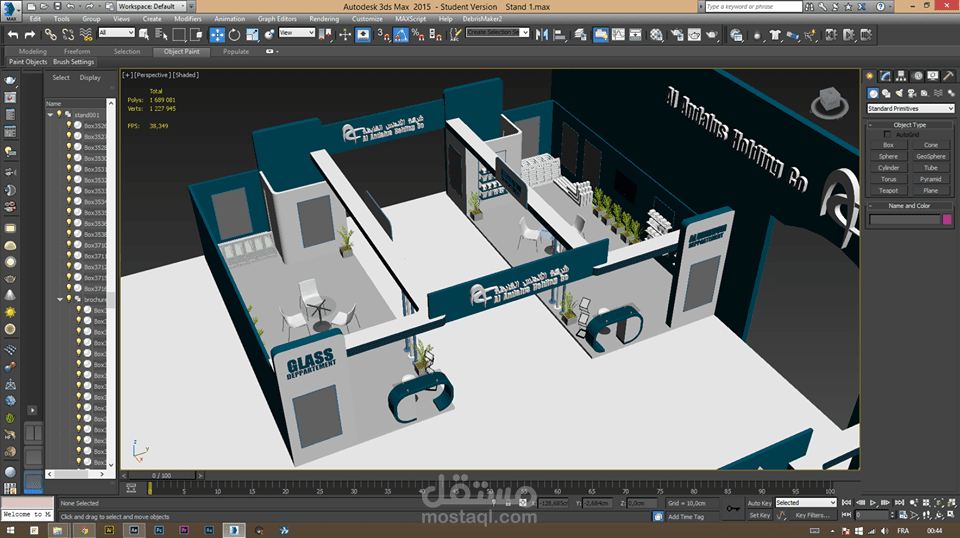Collapse the brochure group tree node
Screen dimensions: 960x538
[x=59, y=299]
